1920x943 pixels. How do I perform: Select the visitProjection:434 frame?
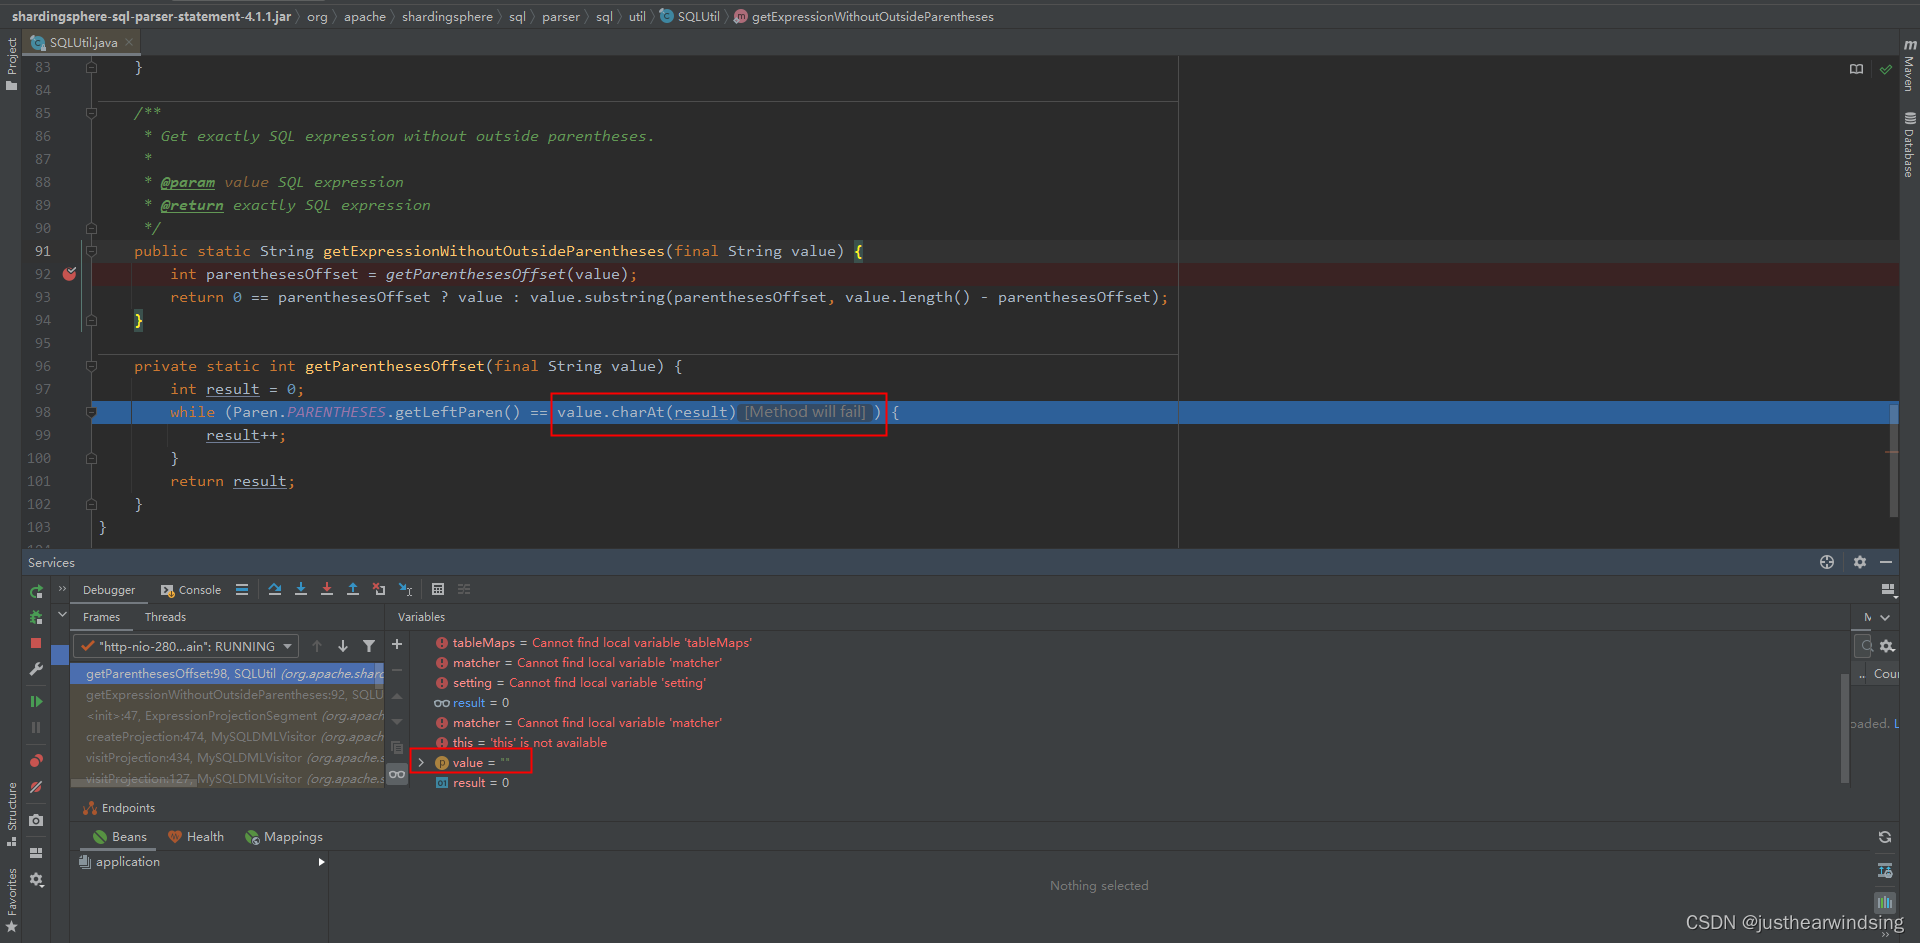point(227,758)
